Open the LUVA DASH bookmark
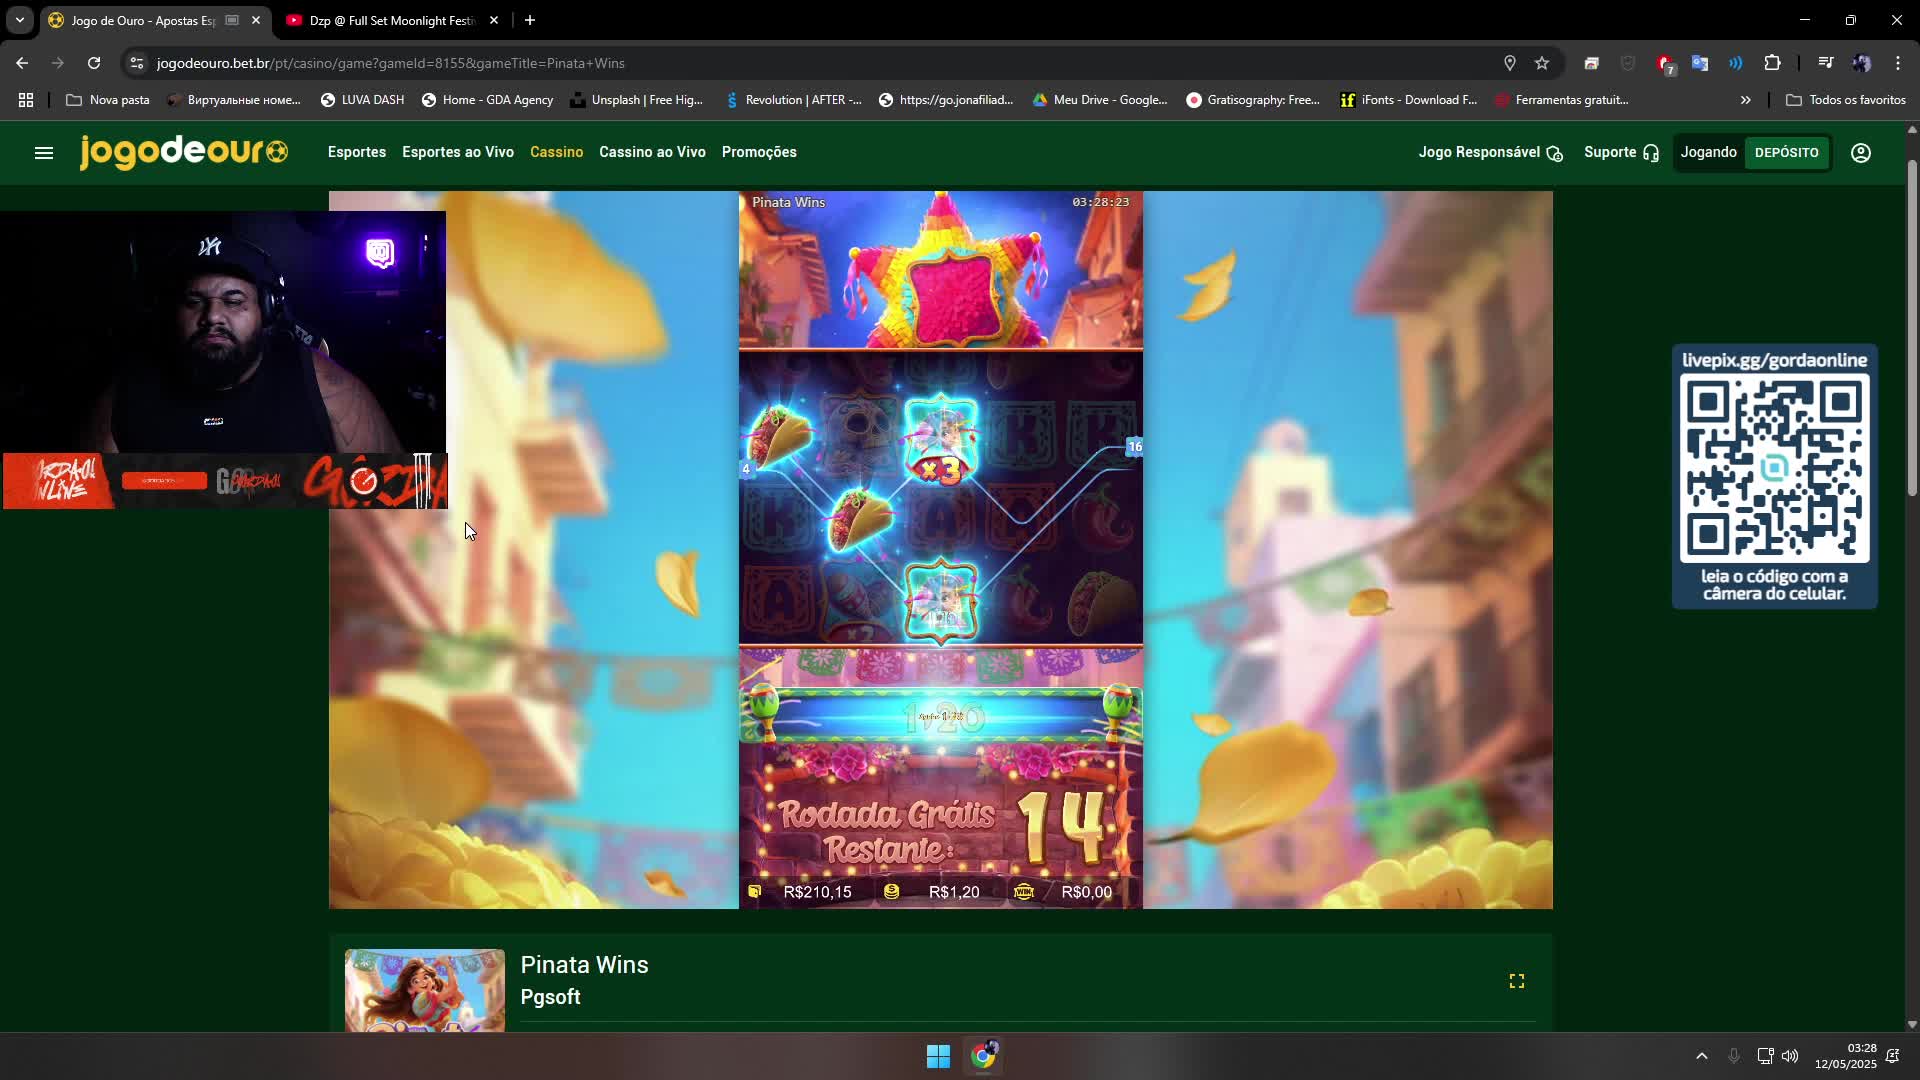1920x1080 pixels. (x=362, y=100)
